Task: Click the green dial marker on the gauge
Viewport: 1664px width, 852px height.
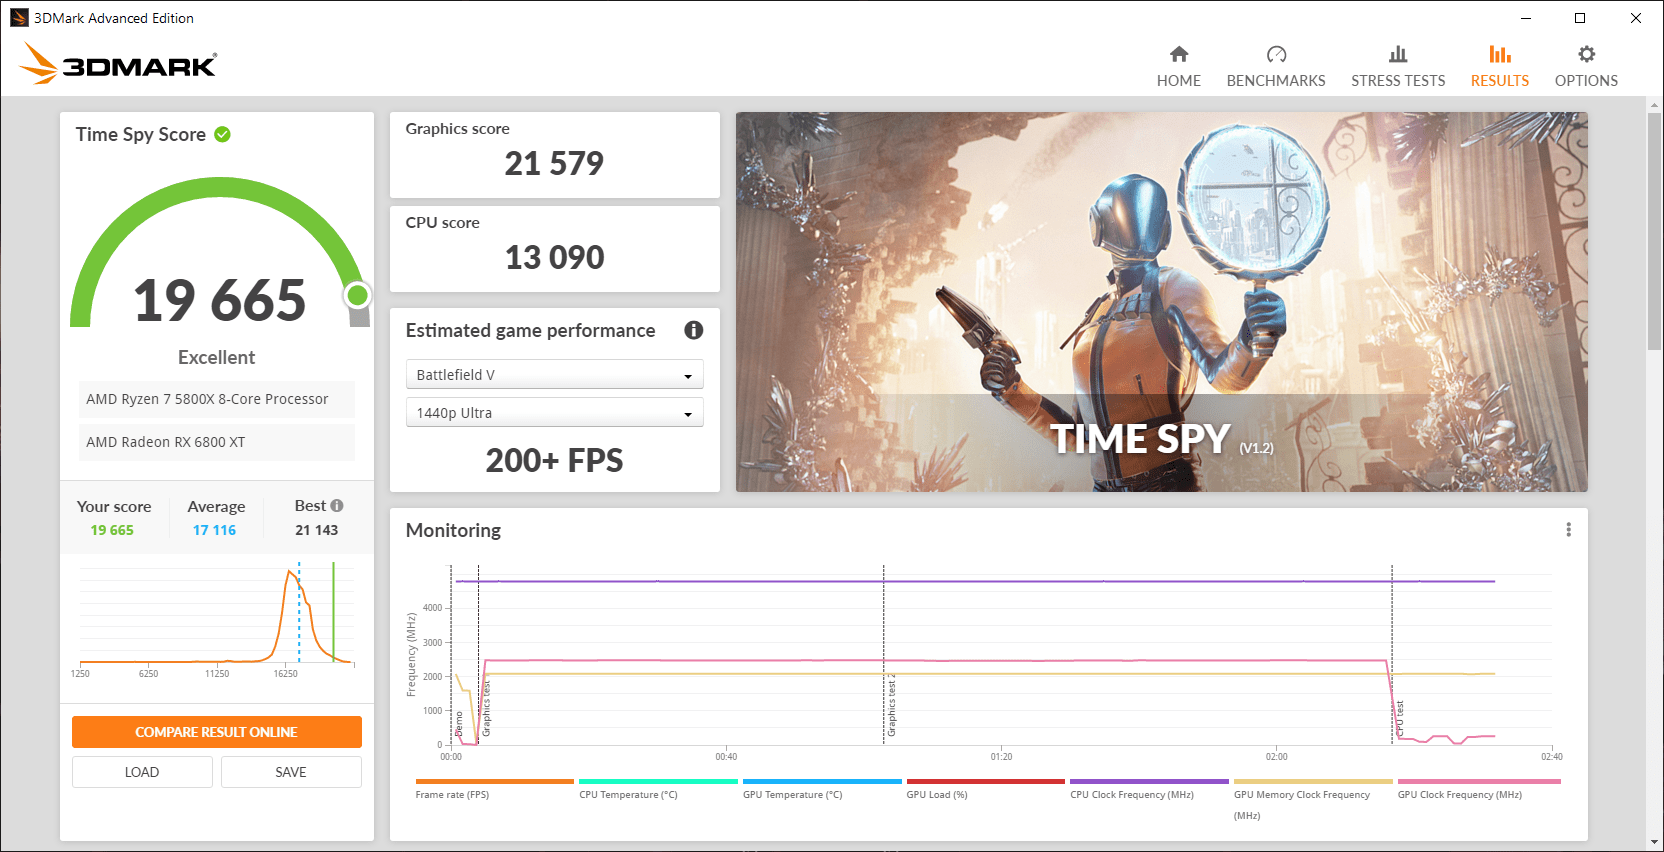Action: [x=357, y=295]
